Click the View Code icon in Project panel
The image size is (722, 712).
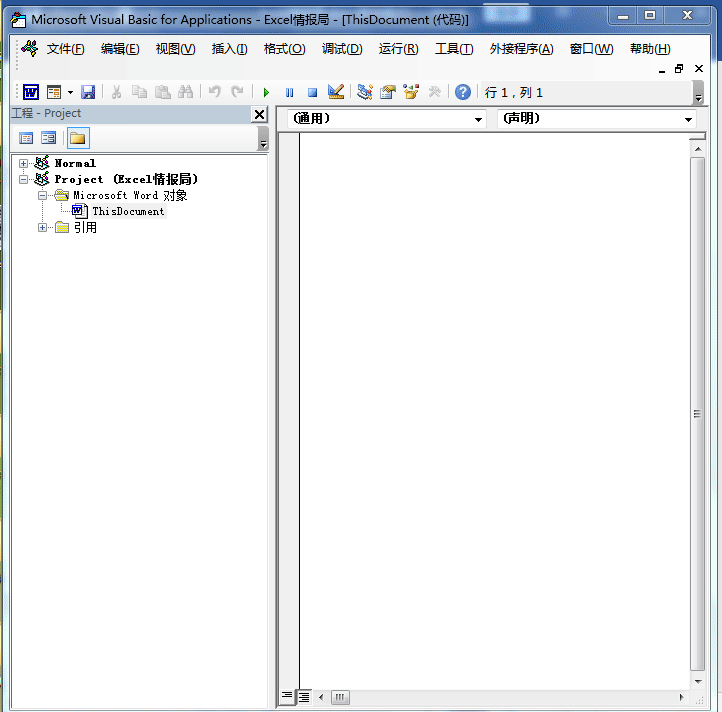point(26,138)
